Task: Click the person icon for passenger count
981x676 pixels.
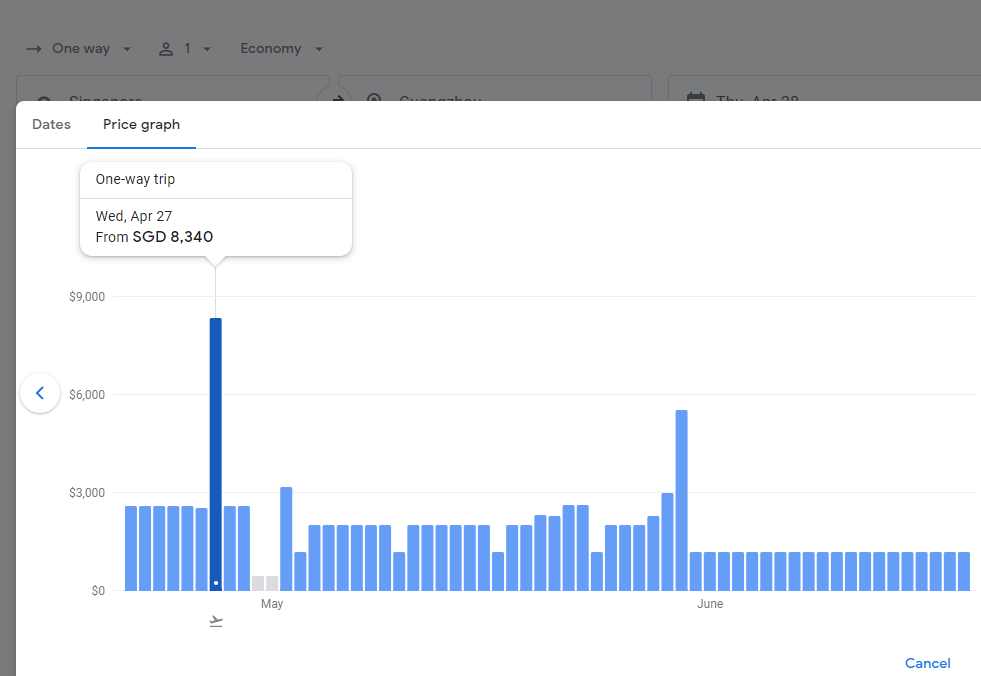Action: [x=167, y=49]
